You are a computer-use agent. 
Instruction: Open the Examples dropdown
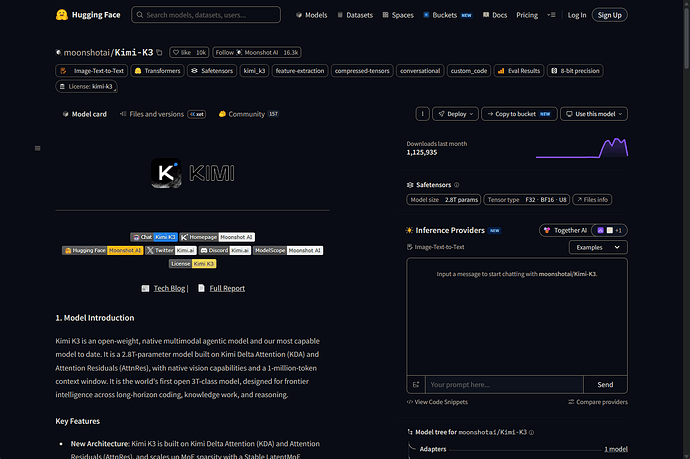[598, 247]
